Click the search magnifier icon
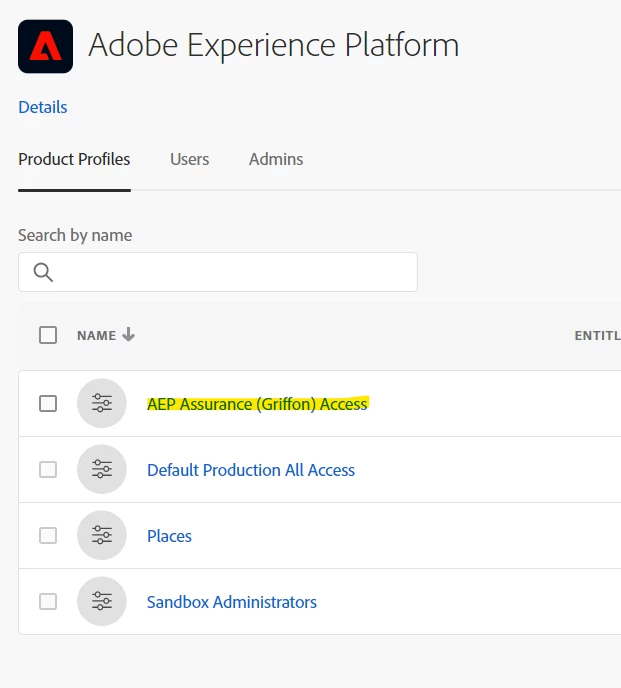The height and width of the screenshot is (688, 621). (43, 272)
